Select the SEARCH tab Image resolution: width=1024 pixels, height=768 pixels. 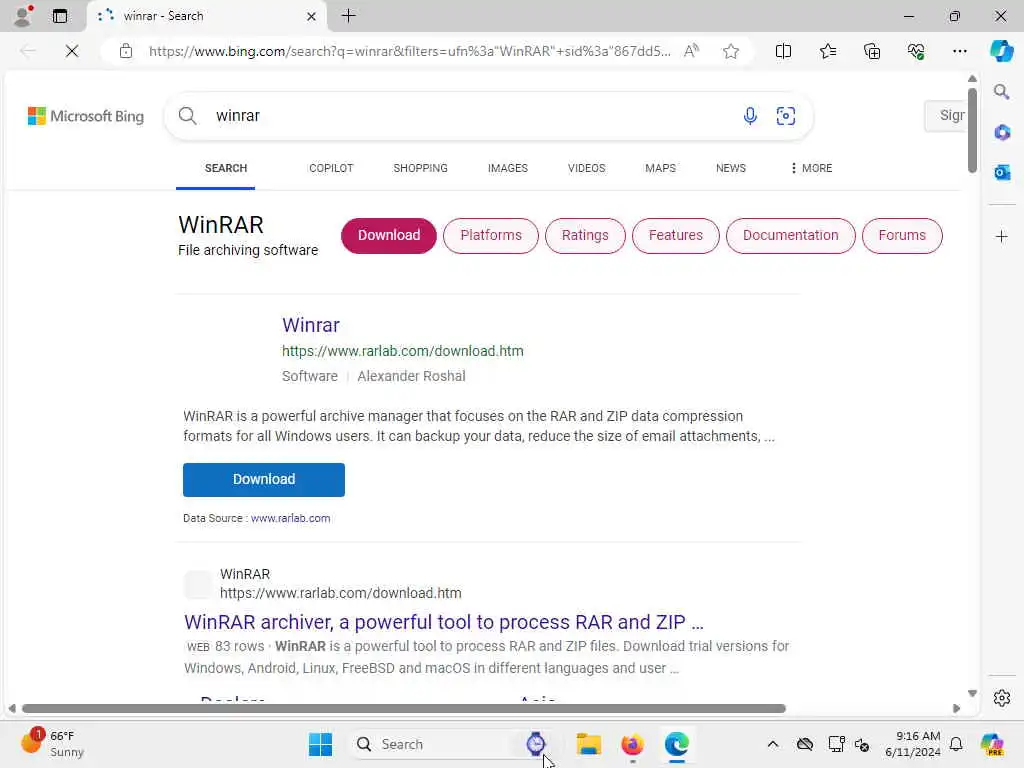point(226,168)
